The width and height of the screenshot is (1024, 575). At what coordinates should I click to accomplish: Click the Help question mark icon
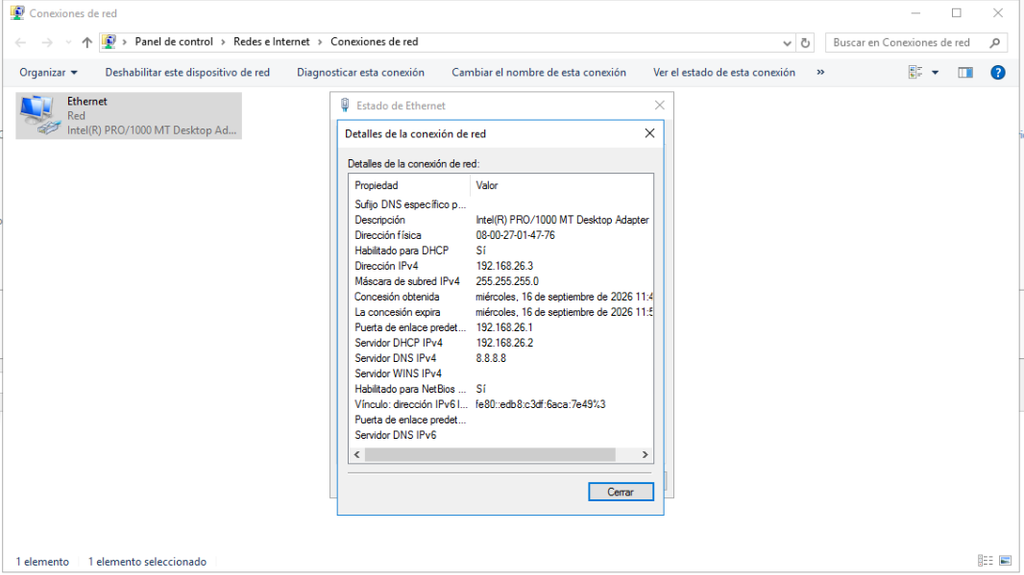997,73
